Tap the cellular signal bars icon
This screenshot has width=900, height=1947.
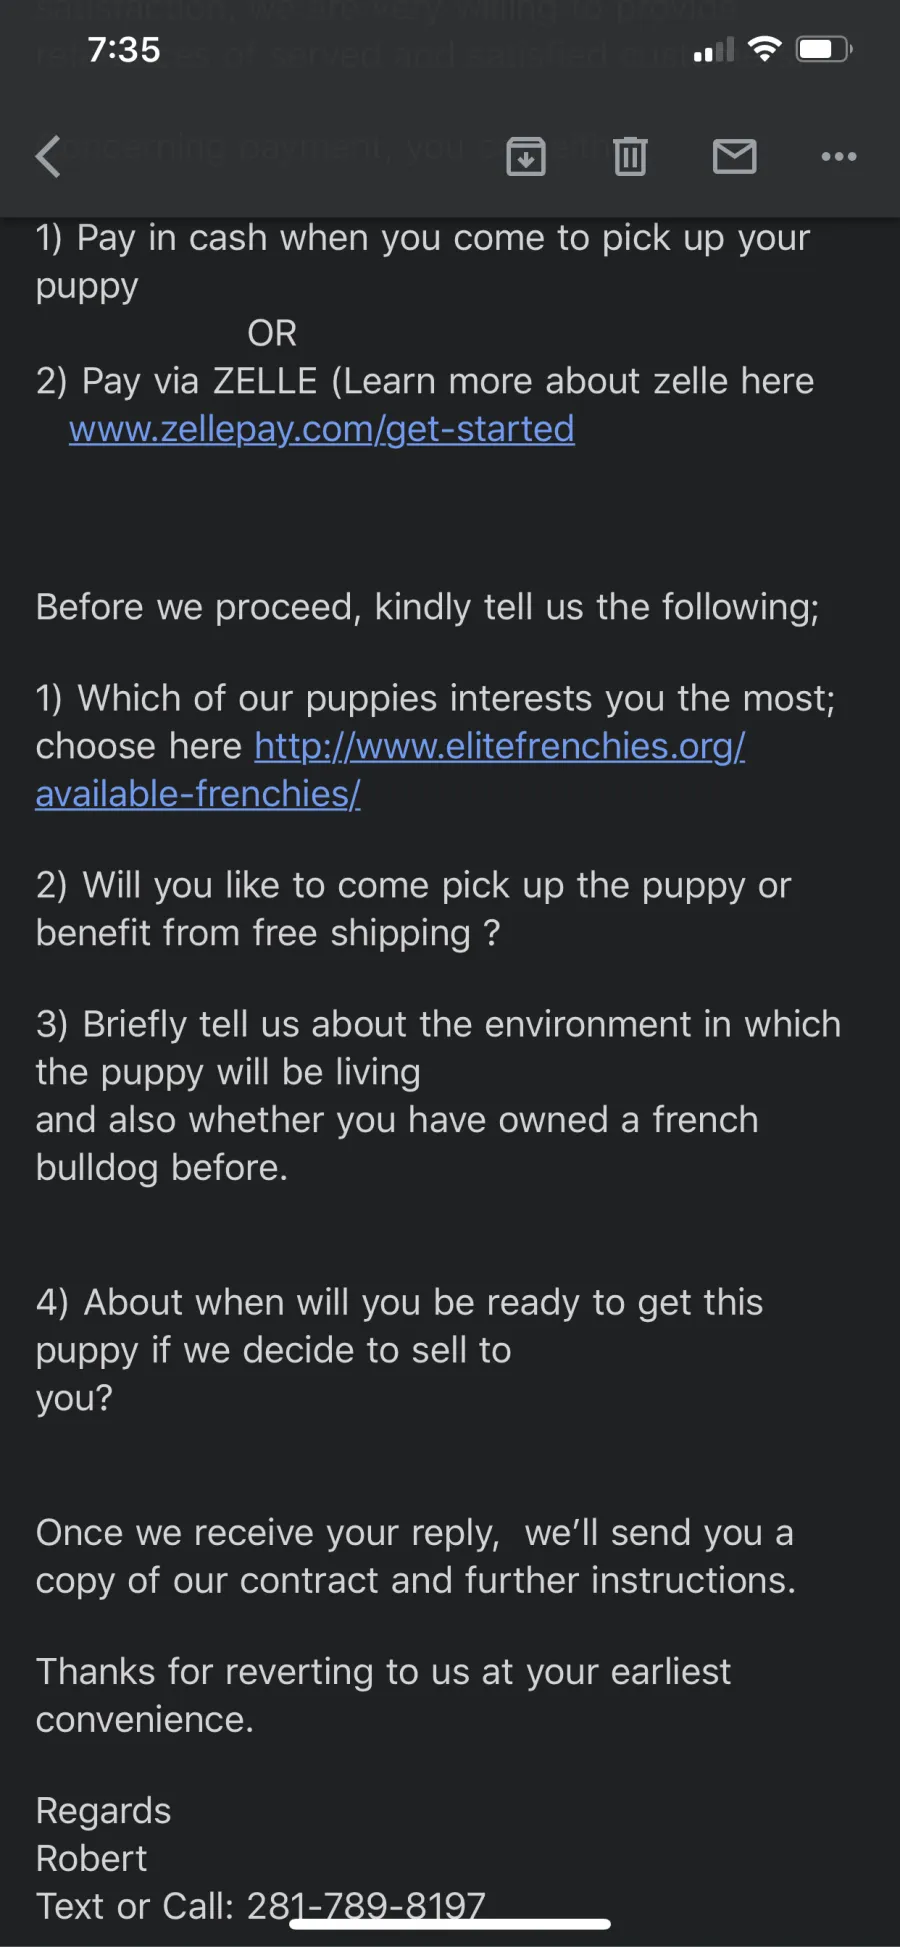(714, 50)
